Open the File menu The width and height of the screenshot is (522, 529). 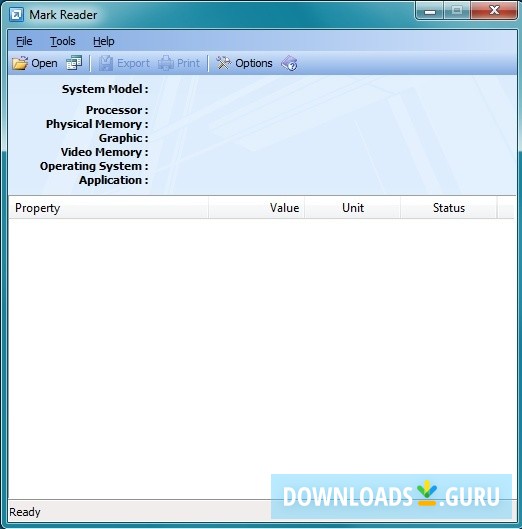pyautogui.click(x=24, y=41)
